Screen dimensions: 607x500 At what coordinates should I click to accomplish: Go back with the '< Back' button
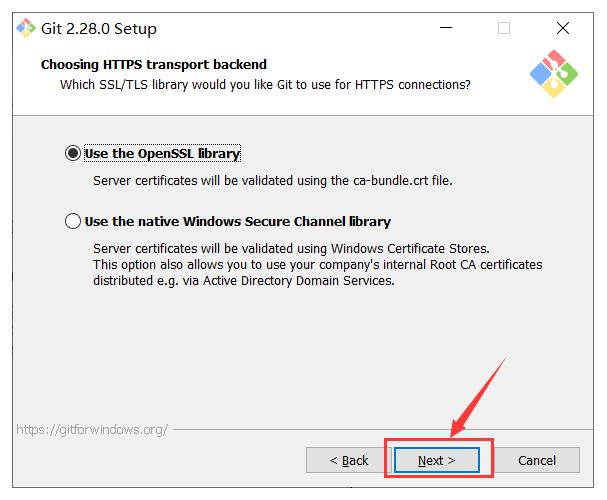[348, 460]
